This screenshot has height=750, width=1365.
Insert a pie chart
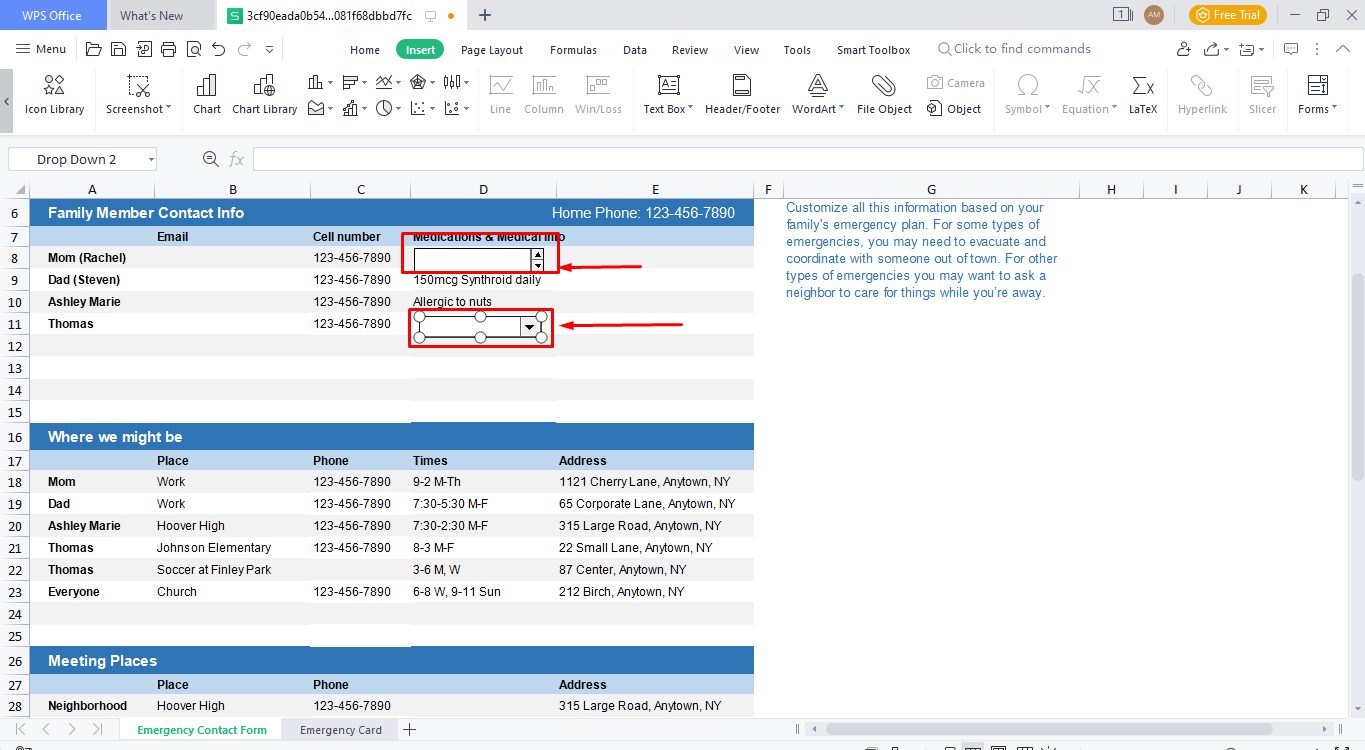(383, 107)
